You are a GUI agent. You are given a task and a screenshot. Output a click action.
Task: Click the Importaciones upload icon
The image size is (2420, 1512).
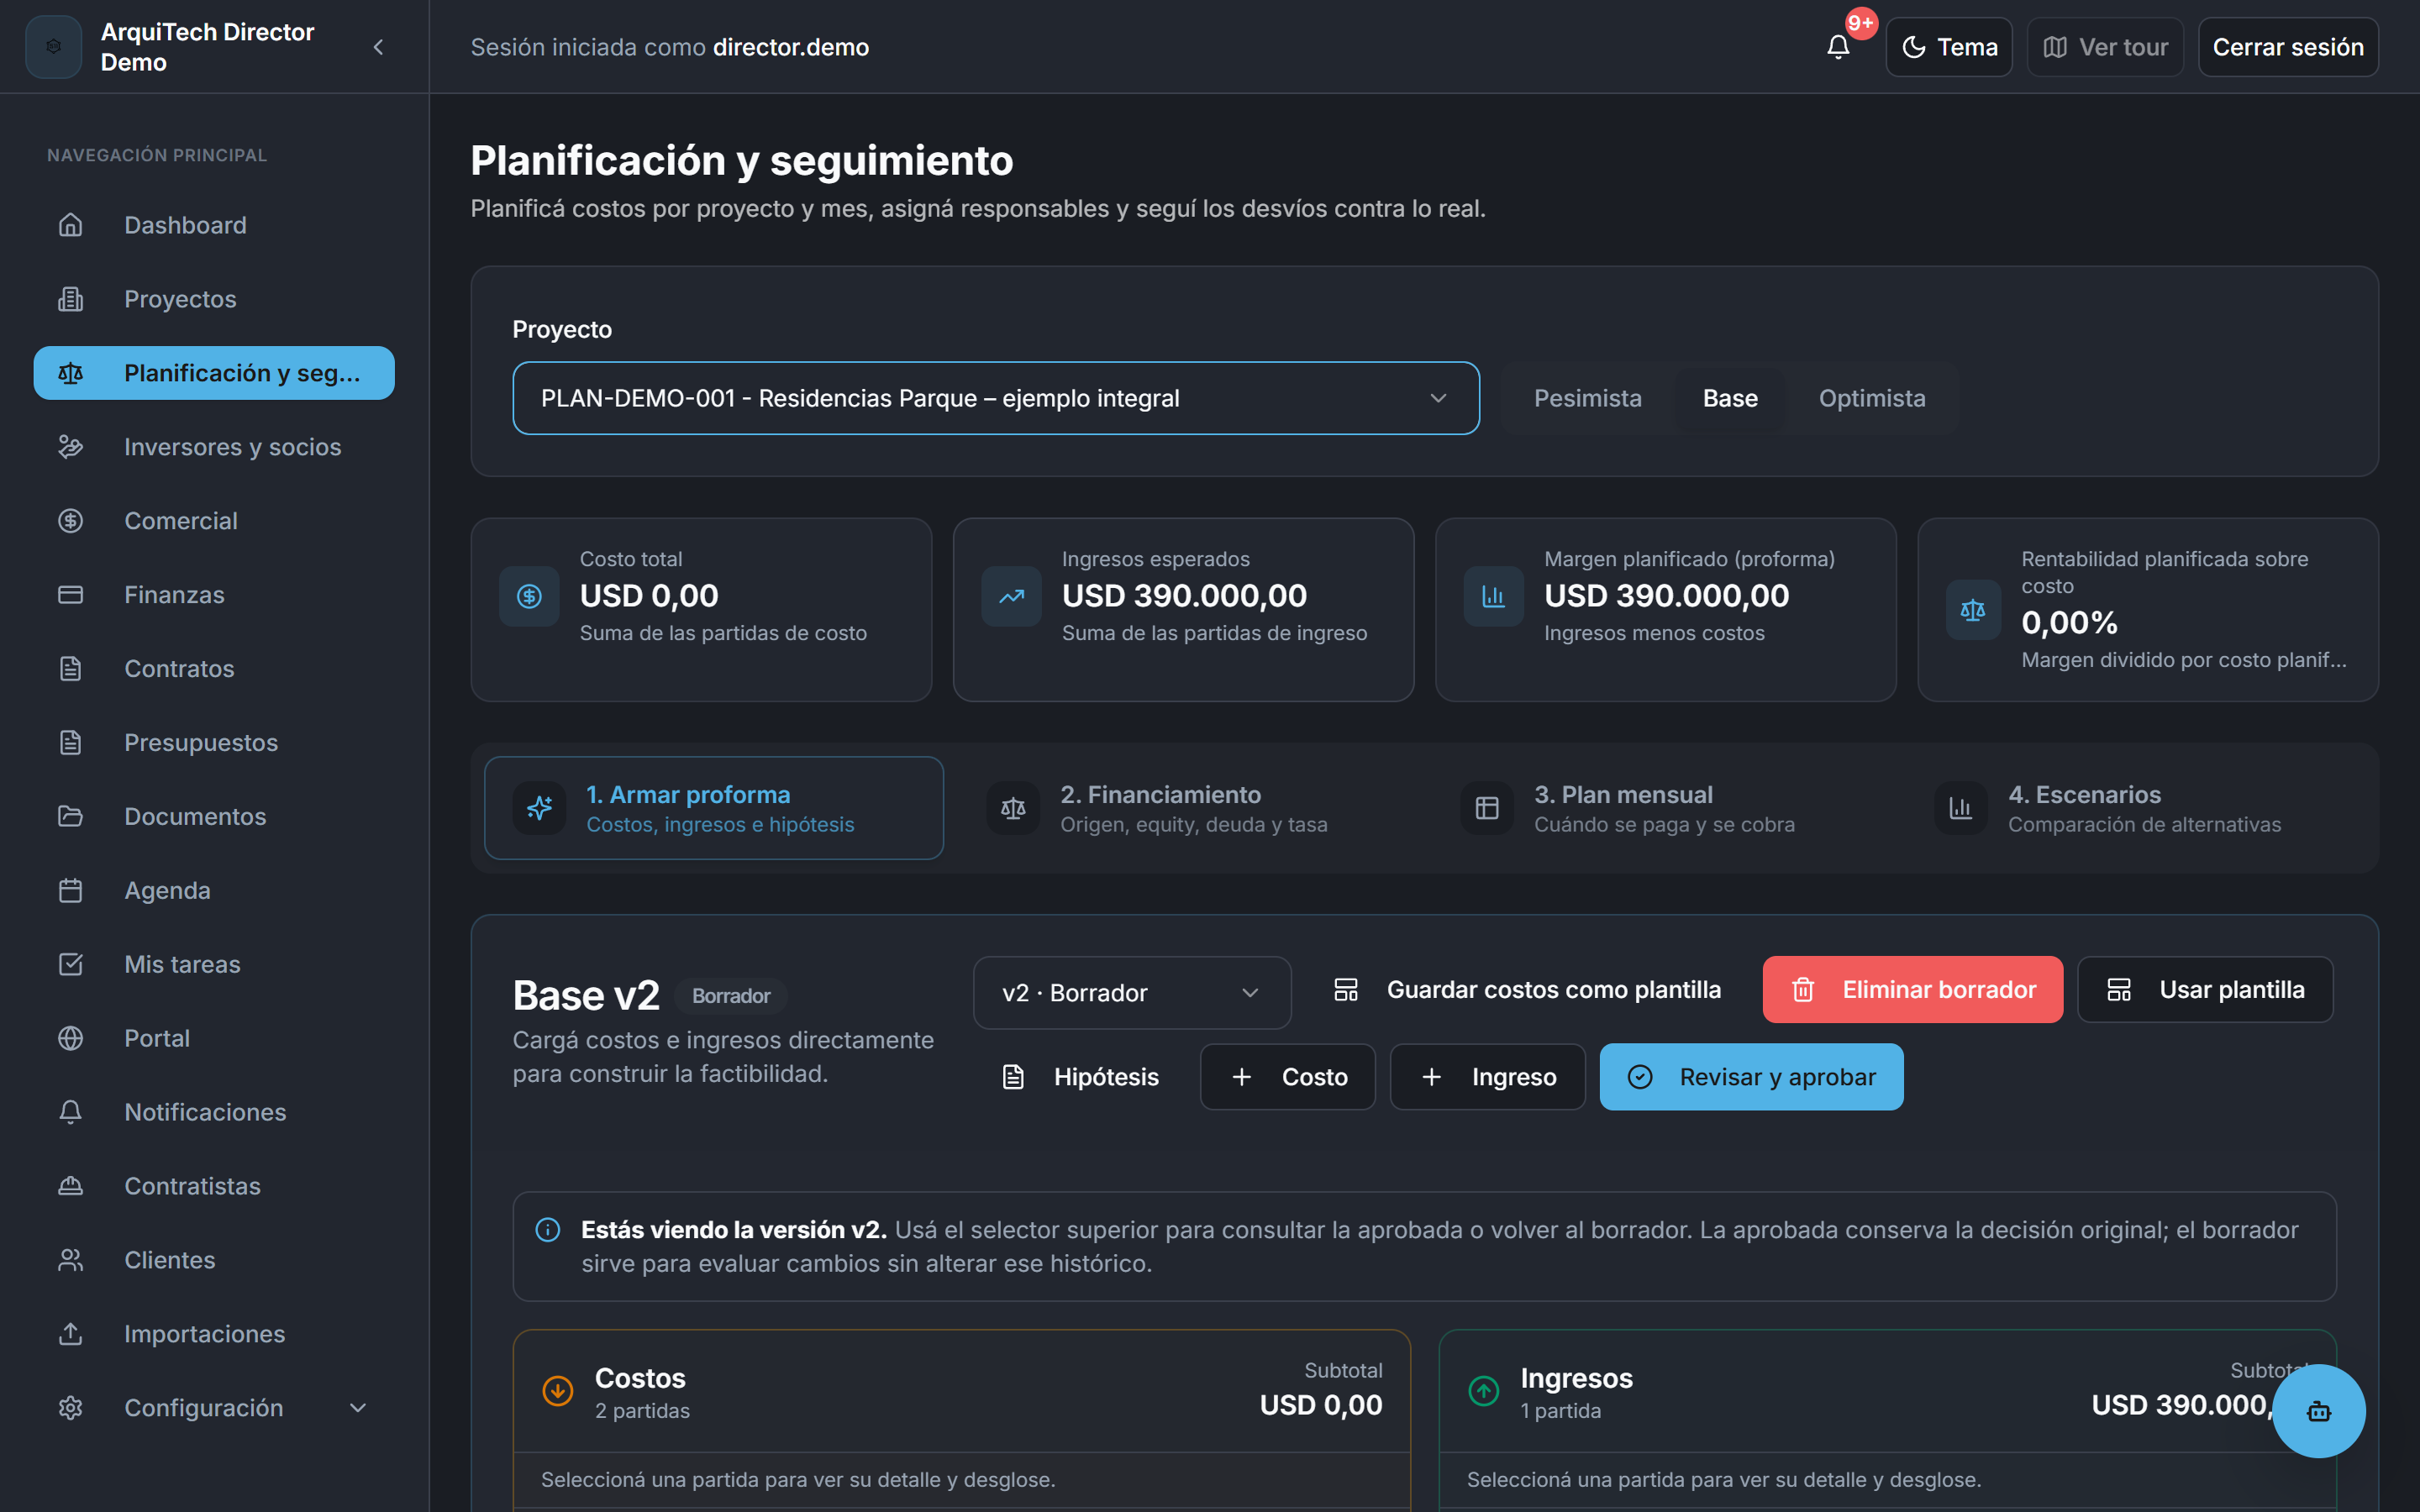click(70, 1335)
